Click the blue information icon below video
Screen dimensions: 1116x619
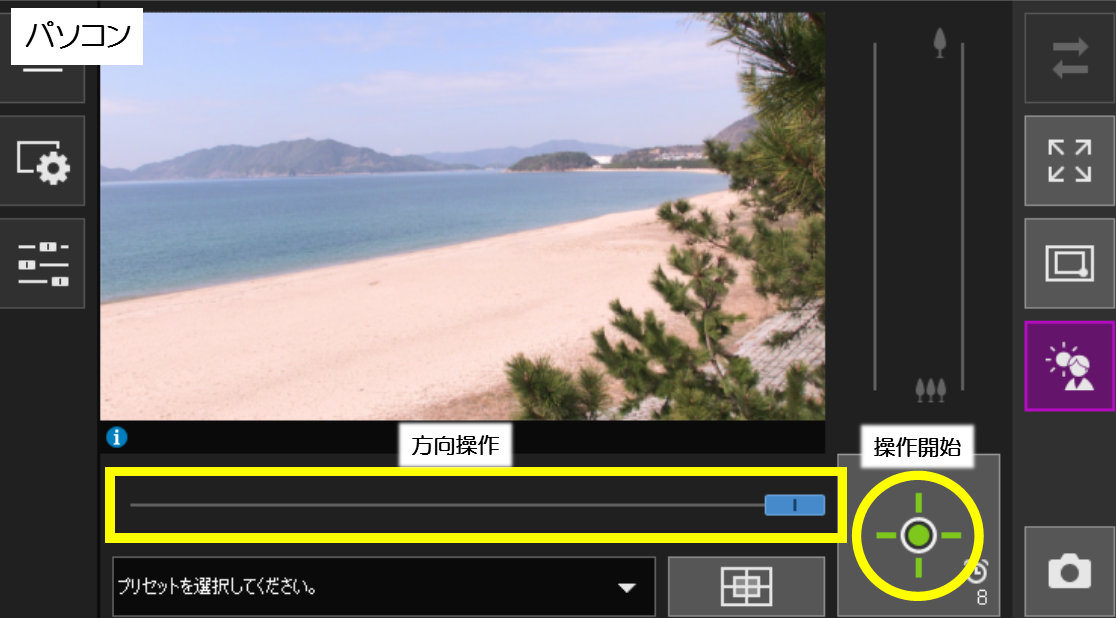click(117, 436)
